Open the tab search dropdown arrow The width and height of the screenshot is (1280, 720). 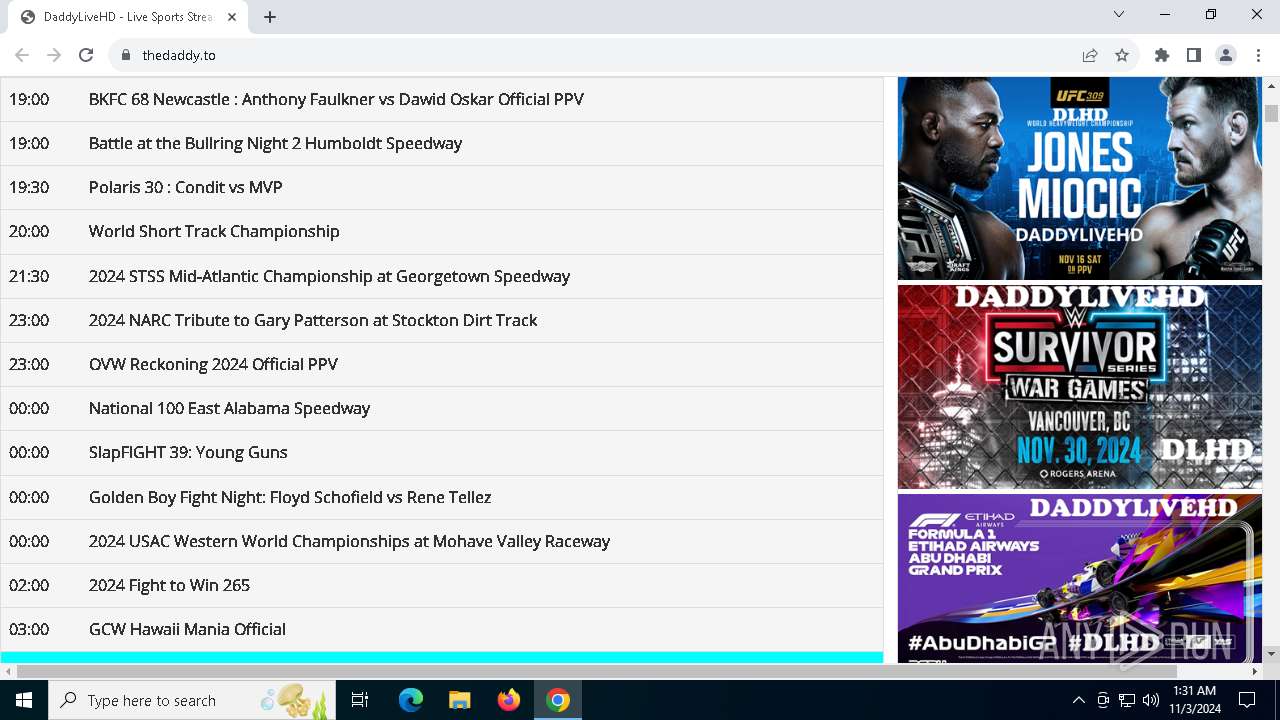click(x=1119, y=14)
